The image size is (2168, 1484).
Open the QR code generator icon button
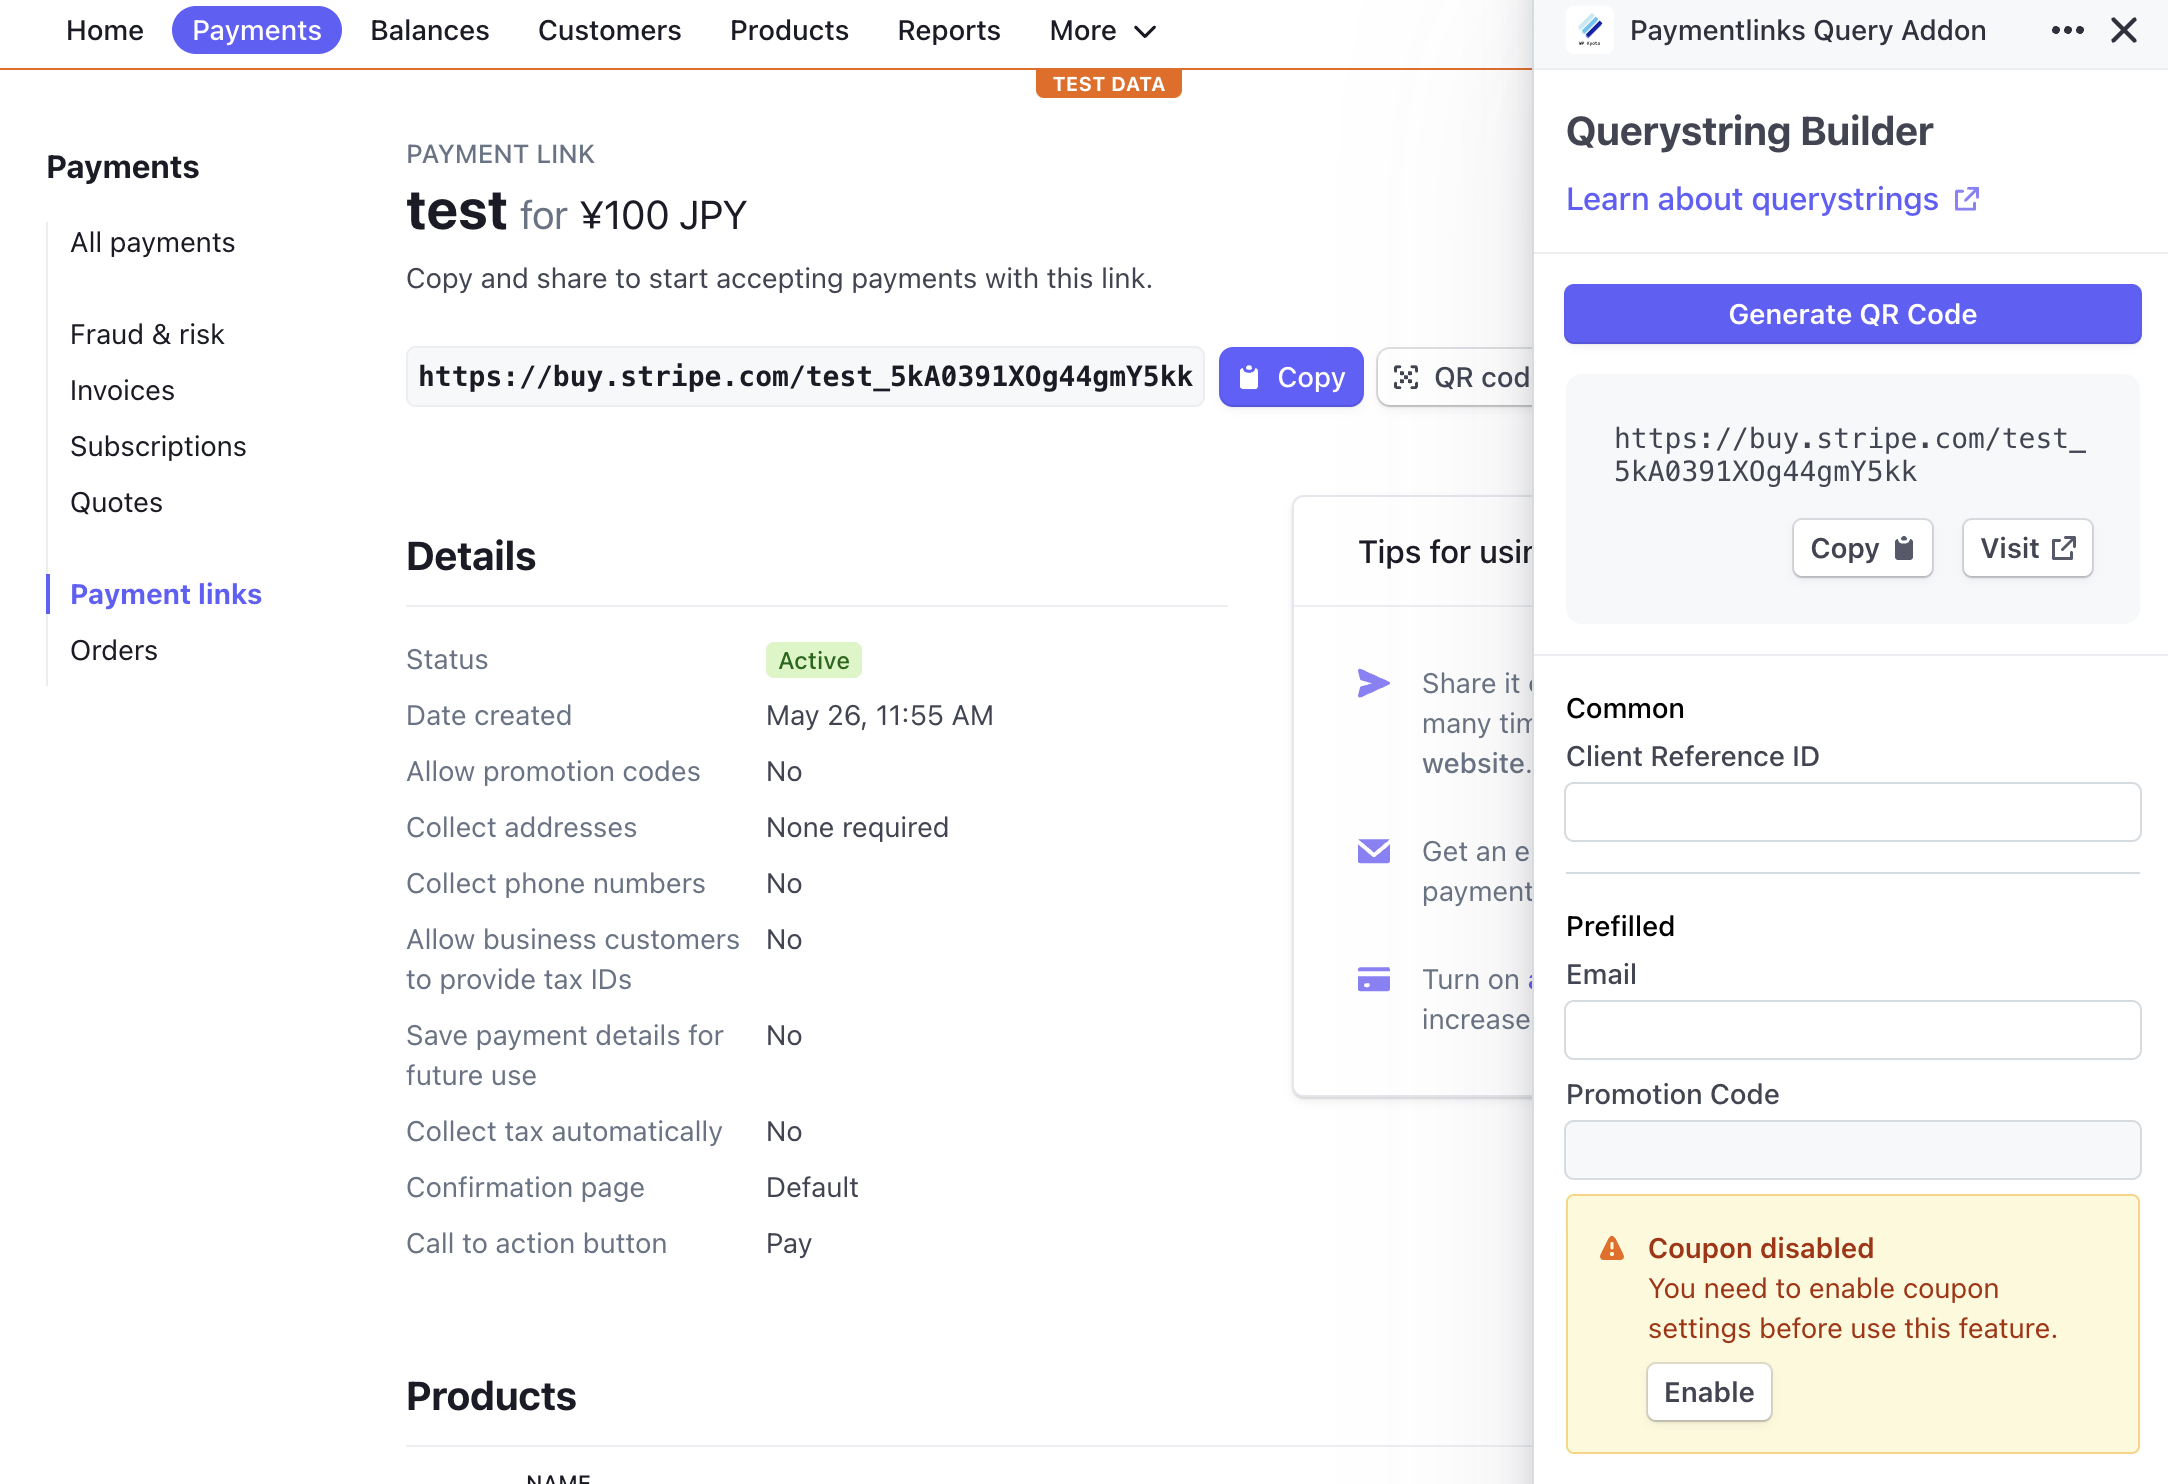coord(1407,377)
